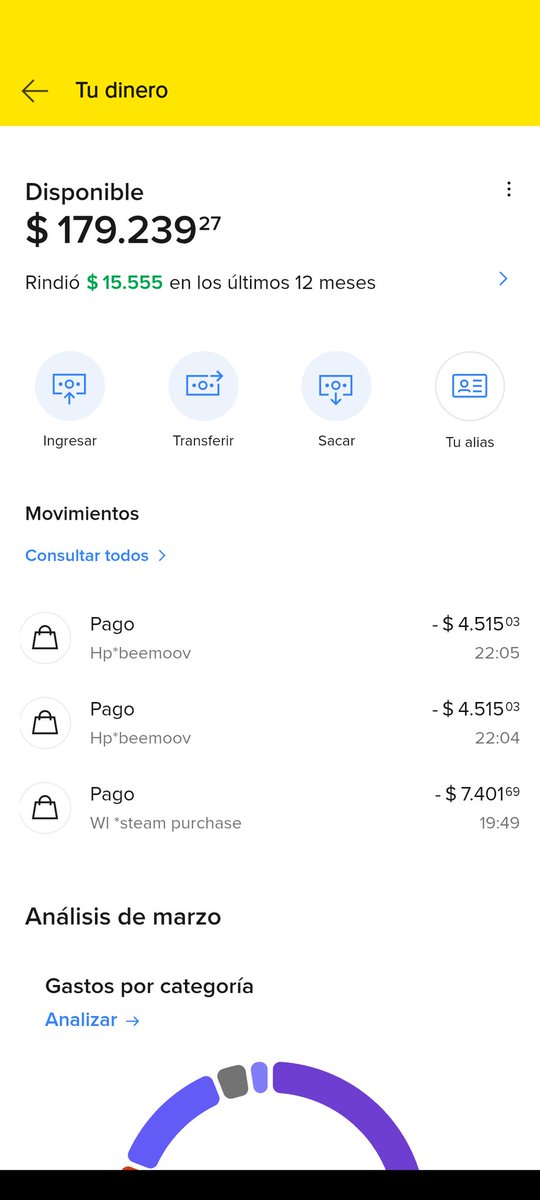Viewport: 540px width, 1200px height.
Task: Tap the Movimientos heading
Action: (82, 514)
